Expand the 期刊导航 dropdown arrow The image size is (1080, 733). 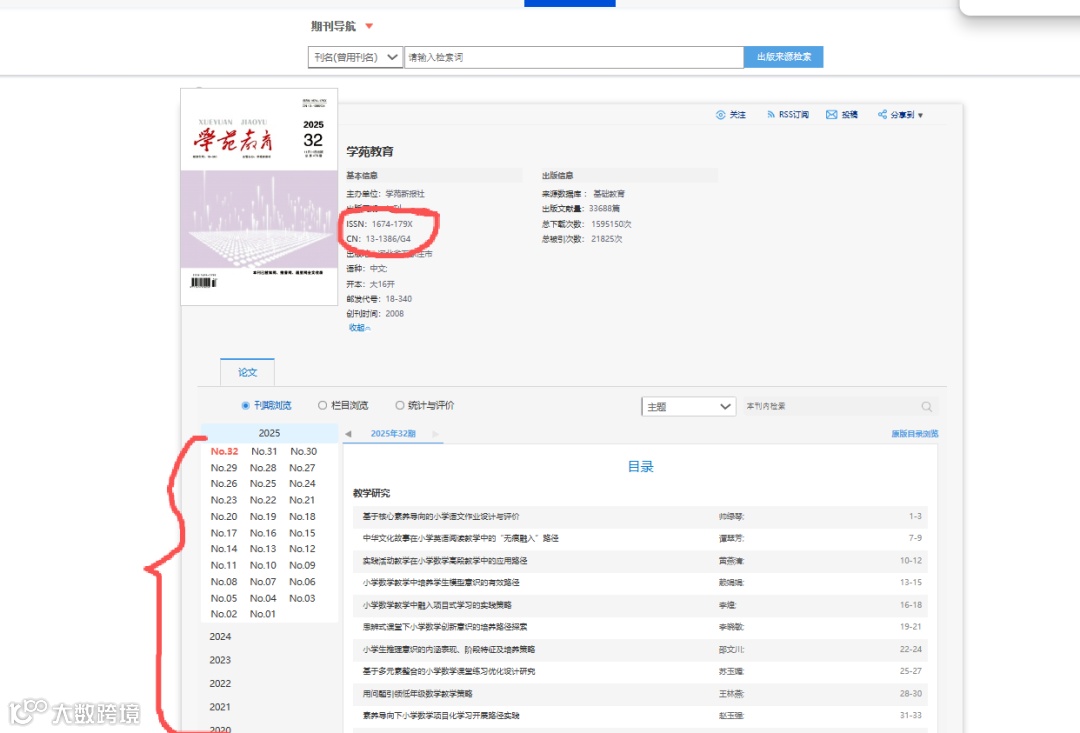369,26
